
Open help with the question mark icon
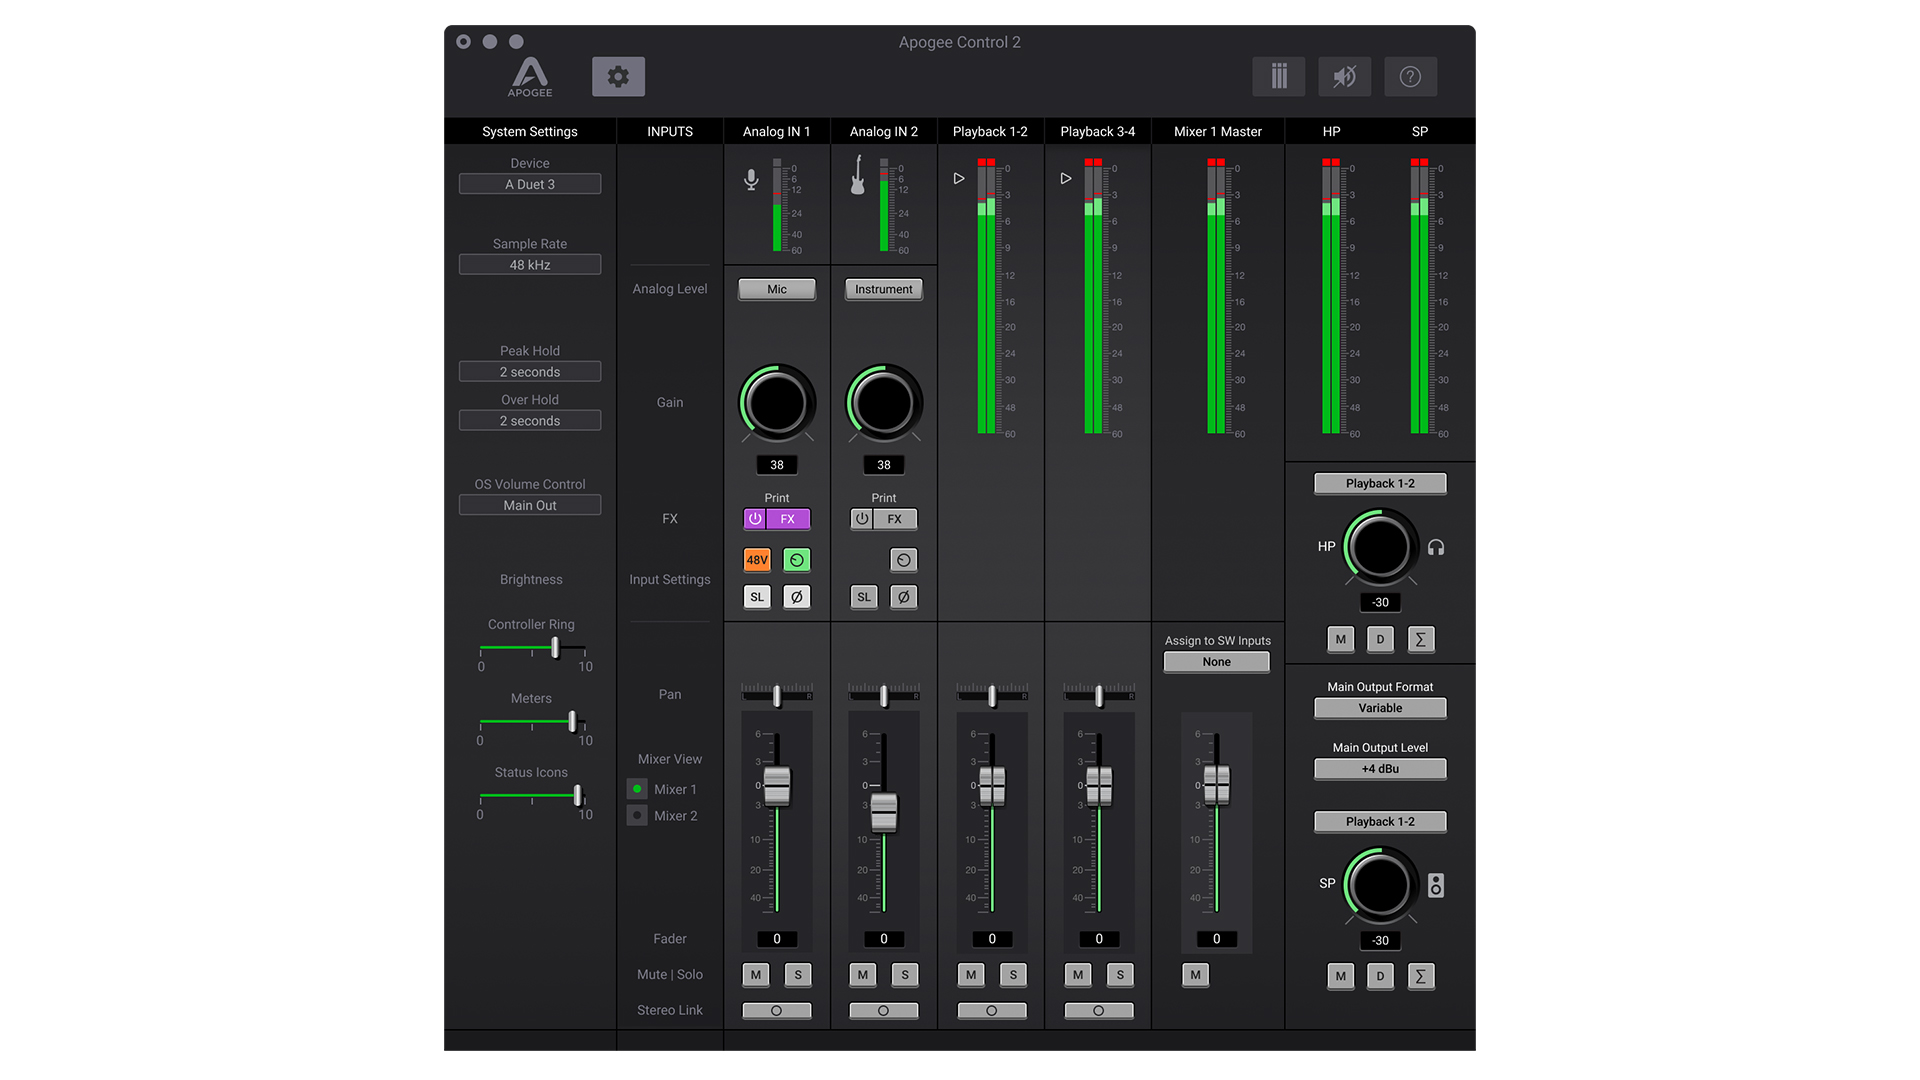1410,76
